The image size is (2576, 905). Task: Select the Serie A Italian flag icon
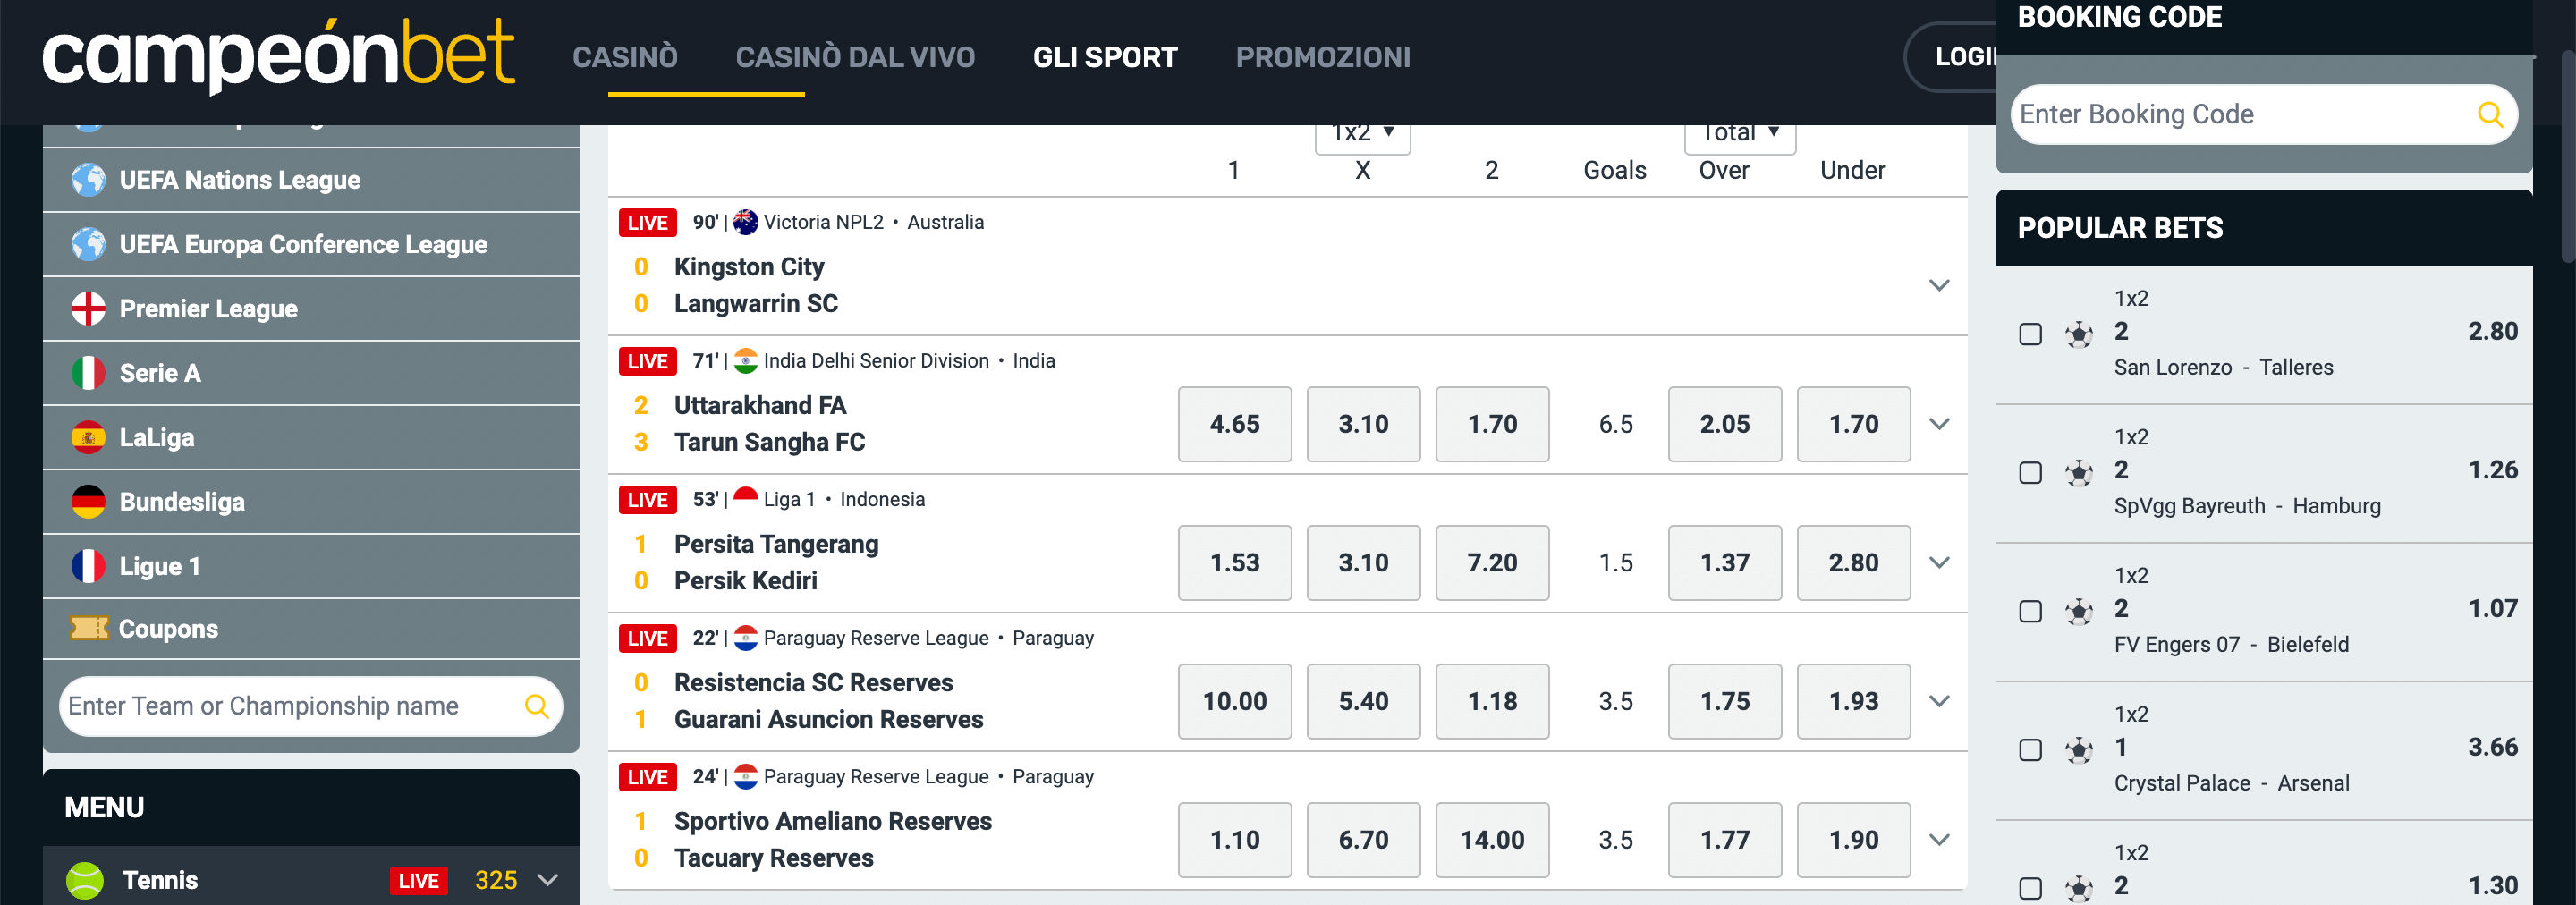pos(89,372)
